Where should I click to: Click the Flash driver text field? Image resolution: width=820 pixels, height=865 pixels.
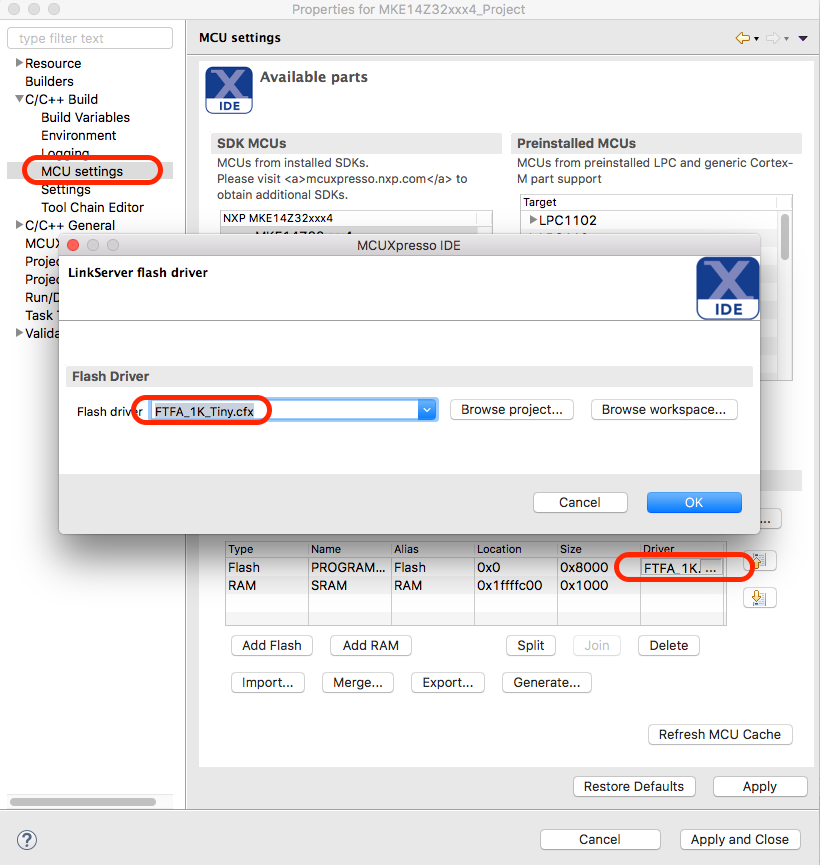(x=284, y=410)
